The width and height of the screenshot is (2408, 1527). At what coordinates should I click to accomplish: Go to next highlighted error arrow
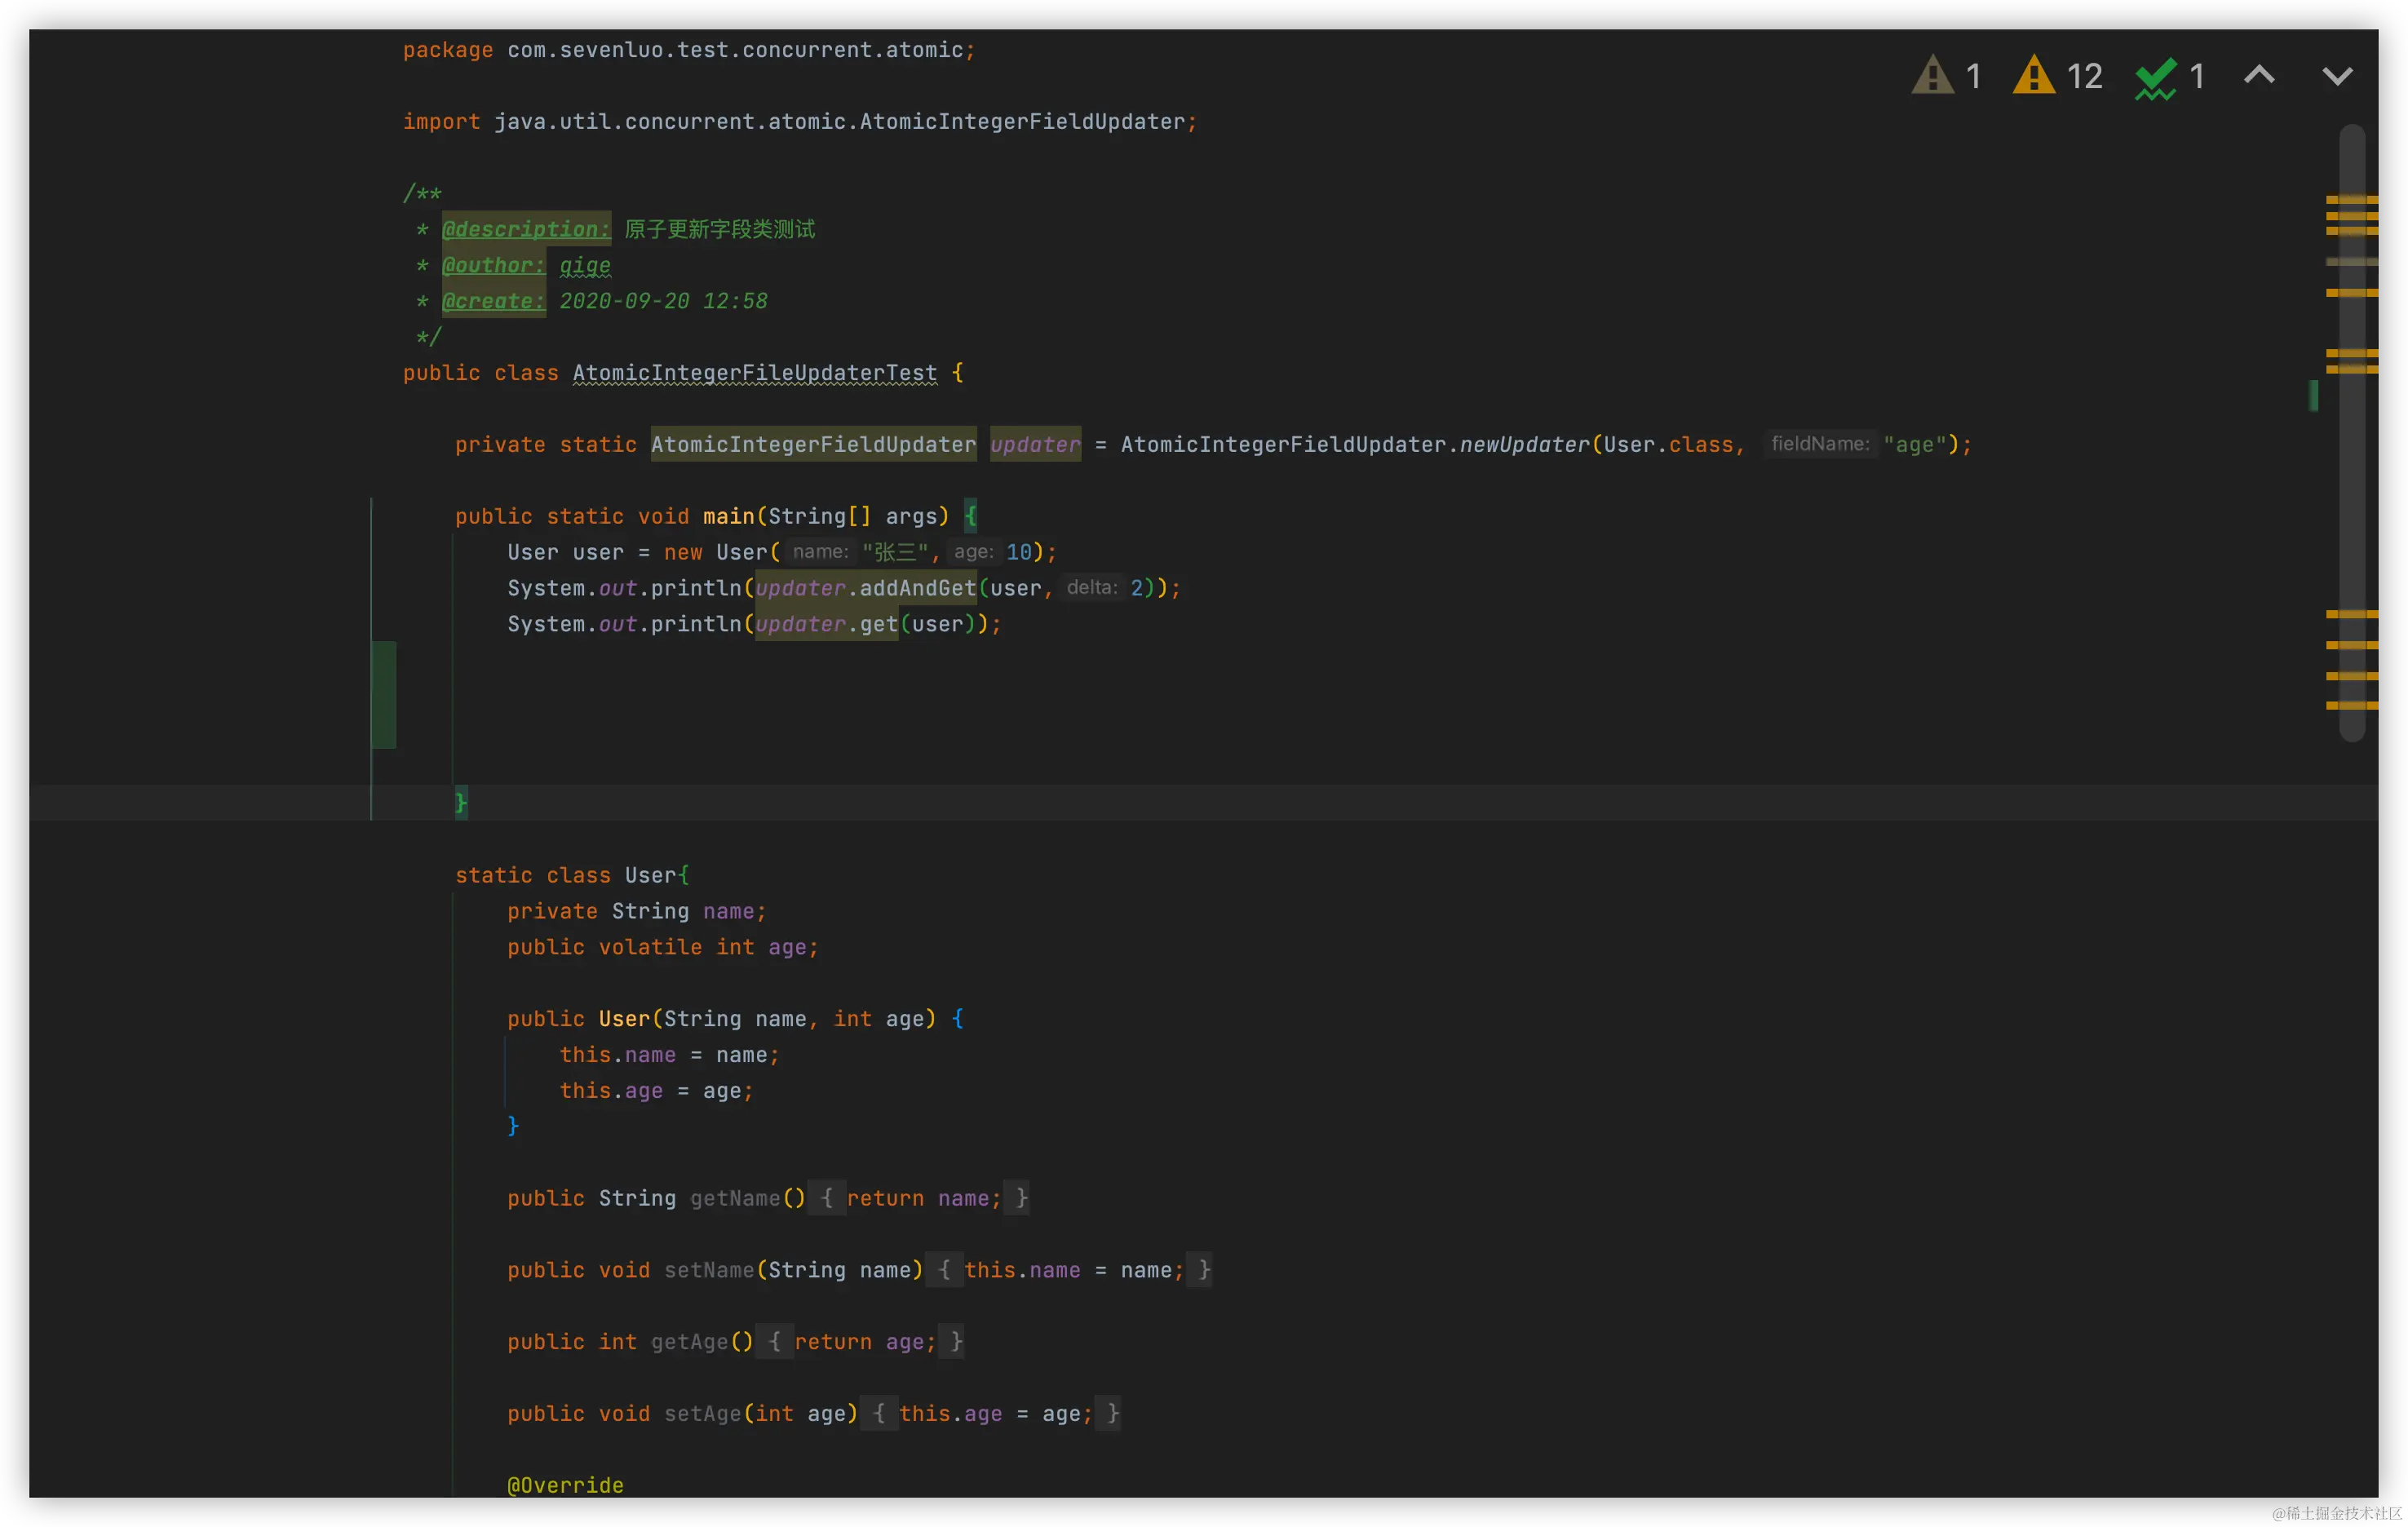tap(2336, 76)
